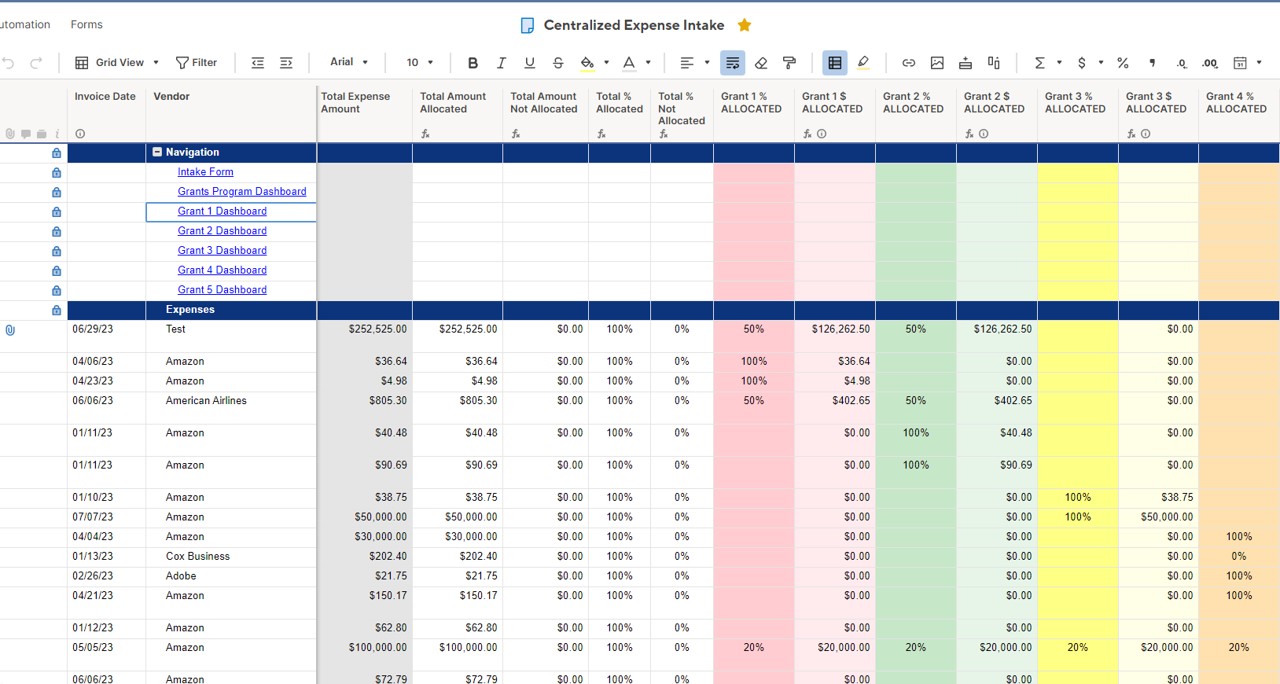Open the Automation menu
Screen dimensions: 1280x684
click(x=26, y=25)
